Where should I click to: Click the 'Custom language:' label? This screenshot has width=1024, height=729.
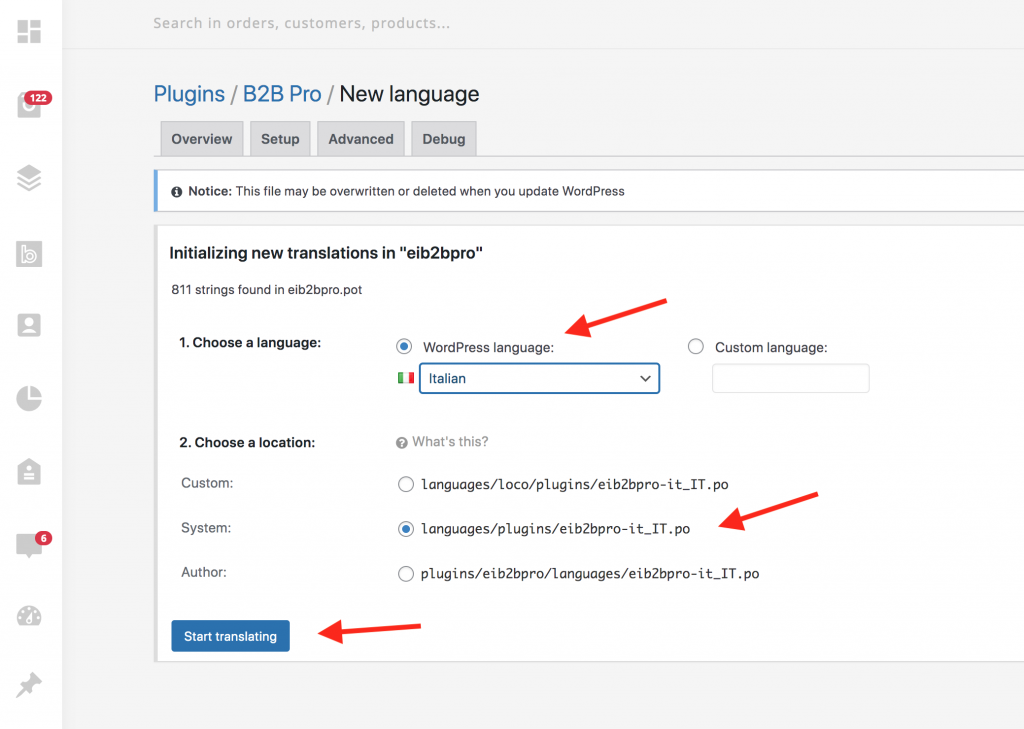tap(771, 348)
